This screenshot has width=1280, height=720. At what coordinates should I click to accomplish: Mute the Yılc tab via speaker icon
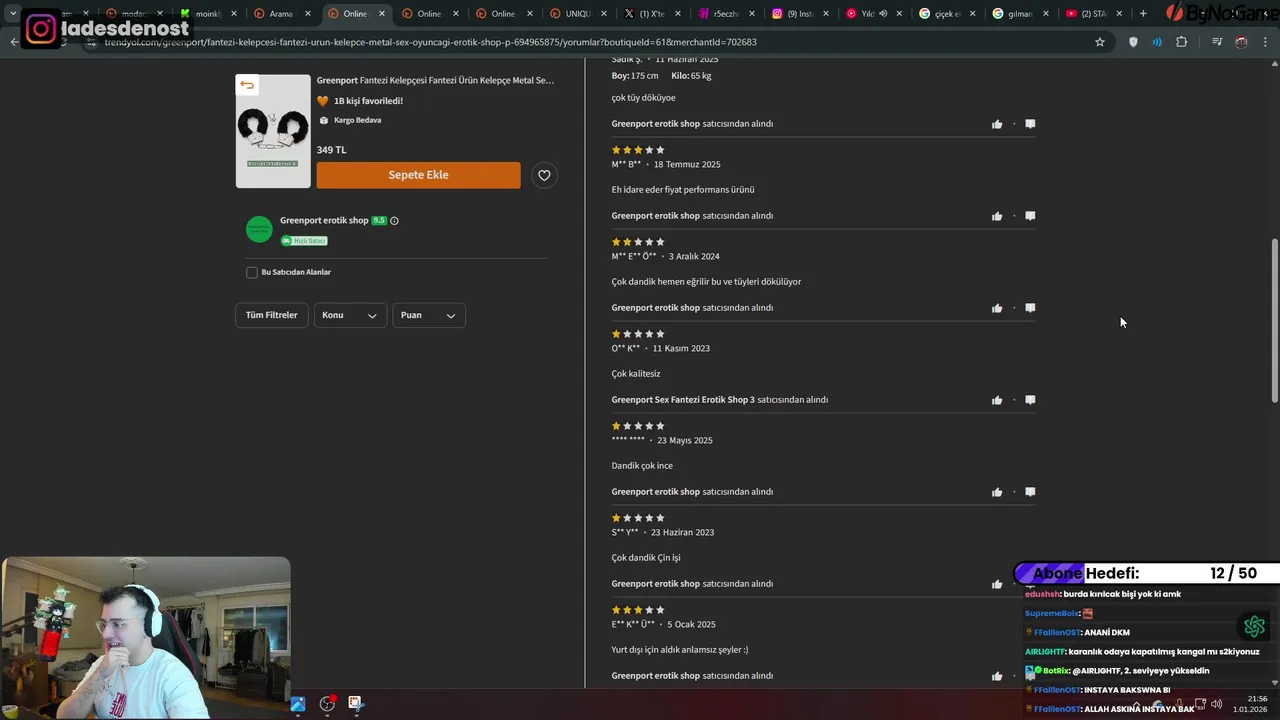coord(883,14)
